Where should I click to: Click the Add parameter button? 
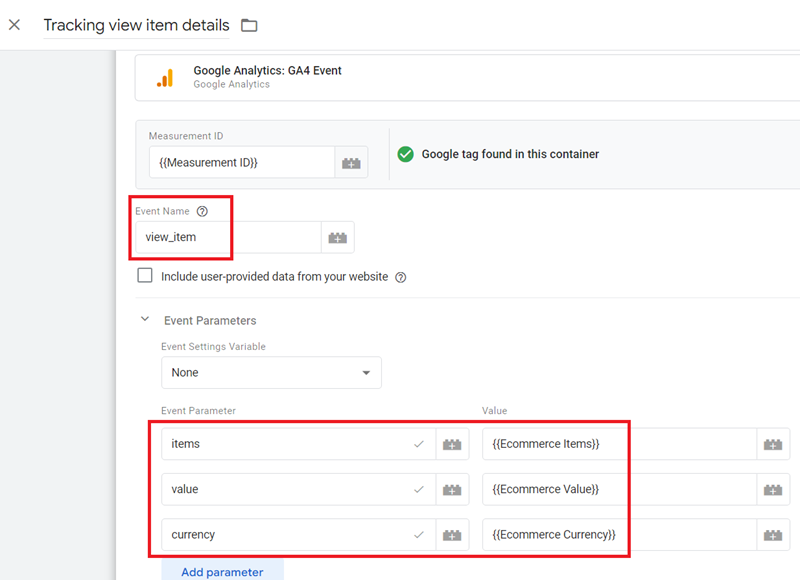pos(222,571)
